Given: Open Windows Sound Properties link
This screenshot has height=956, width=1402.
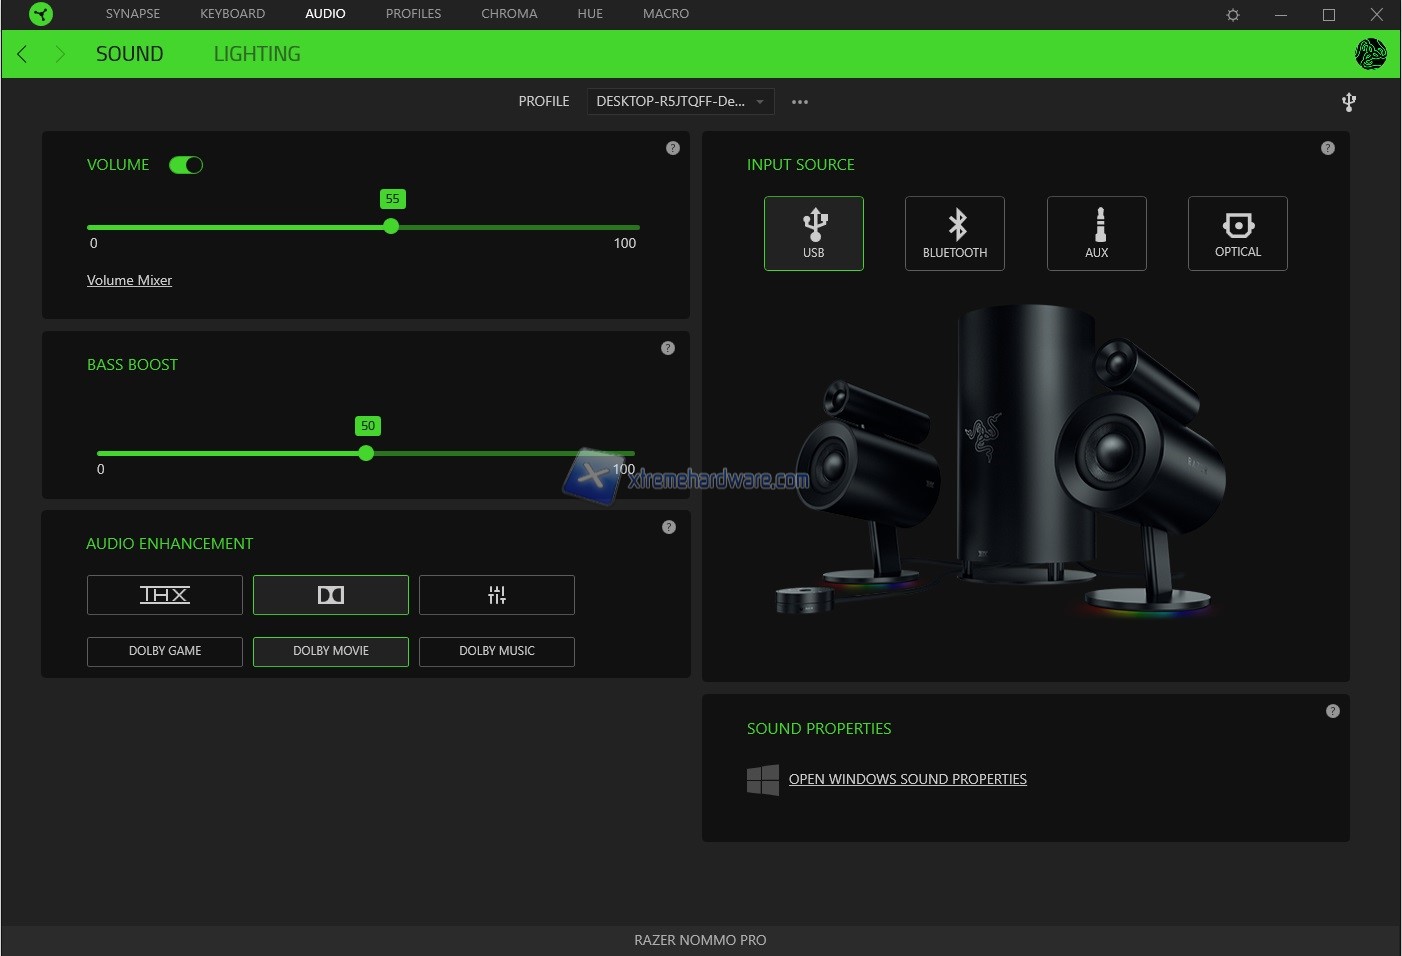Looking at the screenshot, I should click(x=907, y=779).
